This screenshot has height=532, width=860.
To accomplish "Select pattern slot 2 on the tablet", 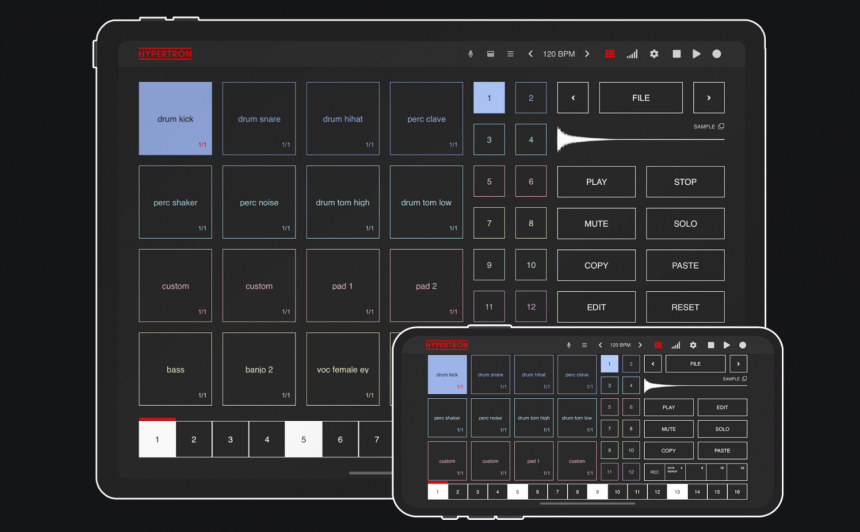I will (x=531, y=98).
